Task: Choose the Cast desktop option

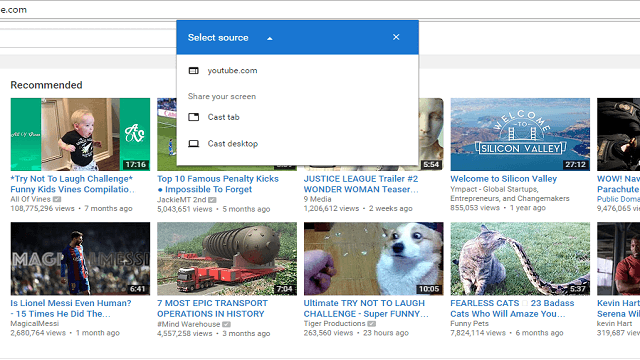Action: click(298, 144)
